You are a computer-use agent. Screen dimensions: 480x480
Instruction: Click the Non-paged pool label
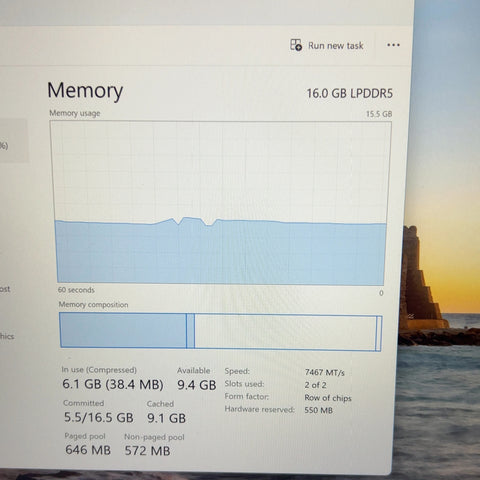click(154, 437)
